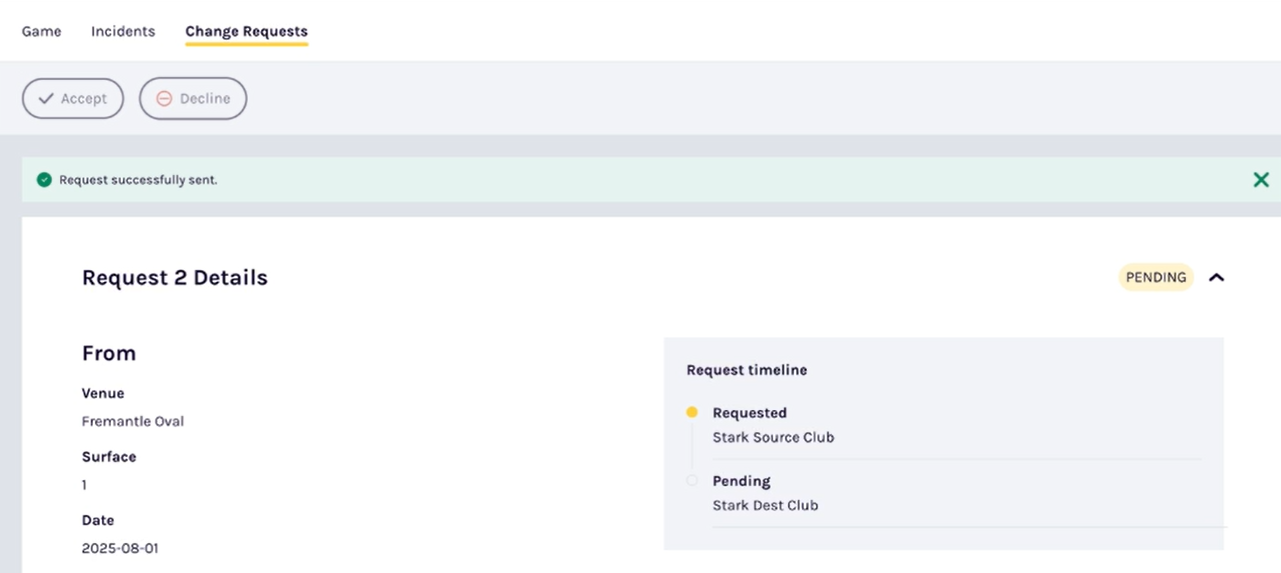
Task: Collapse the Request 2 Details chevron
Action: pos(1216,278)
